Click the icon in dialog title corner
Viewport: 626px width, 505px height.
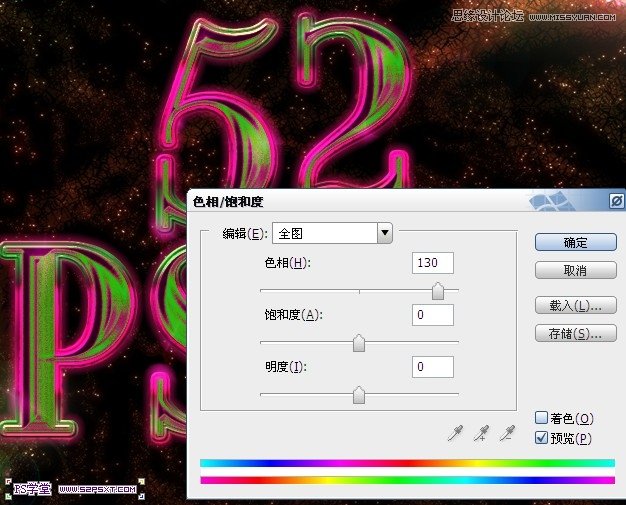coord(617,201)
